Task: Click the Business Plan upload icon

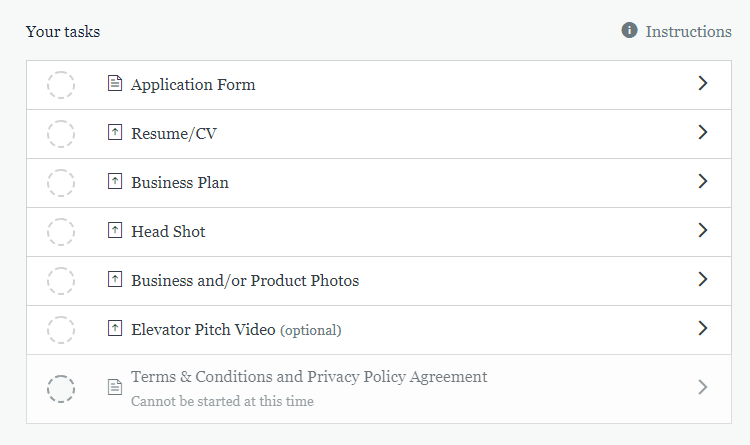Action: click(115, 181)
